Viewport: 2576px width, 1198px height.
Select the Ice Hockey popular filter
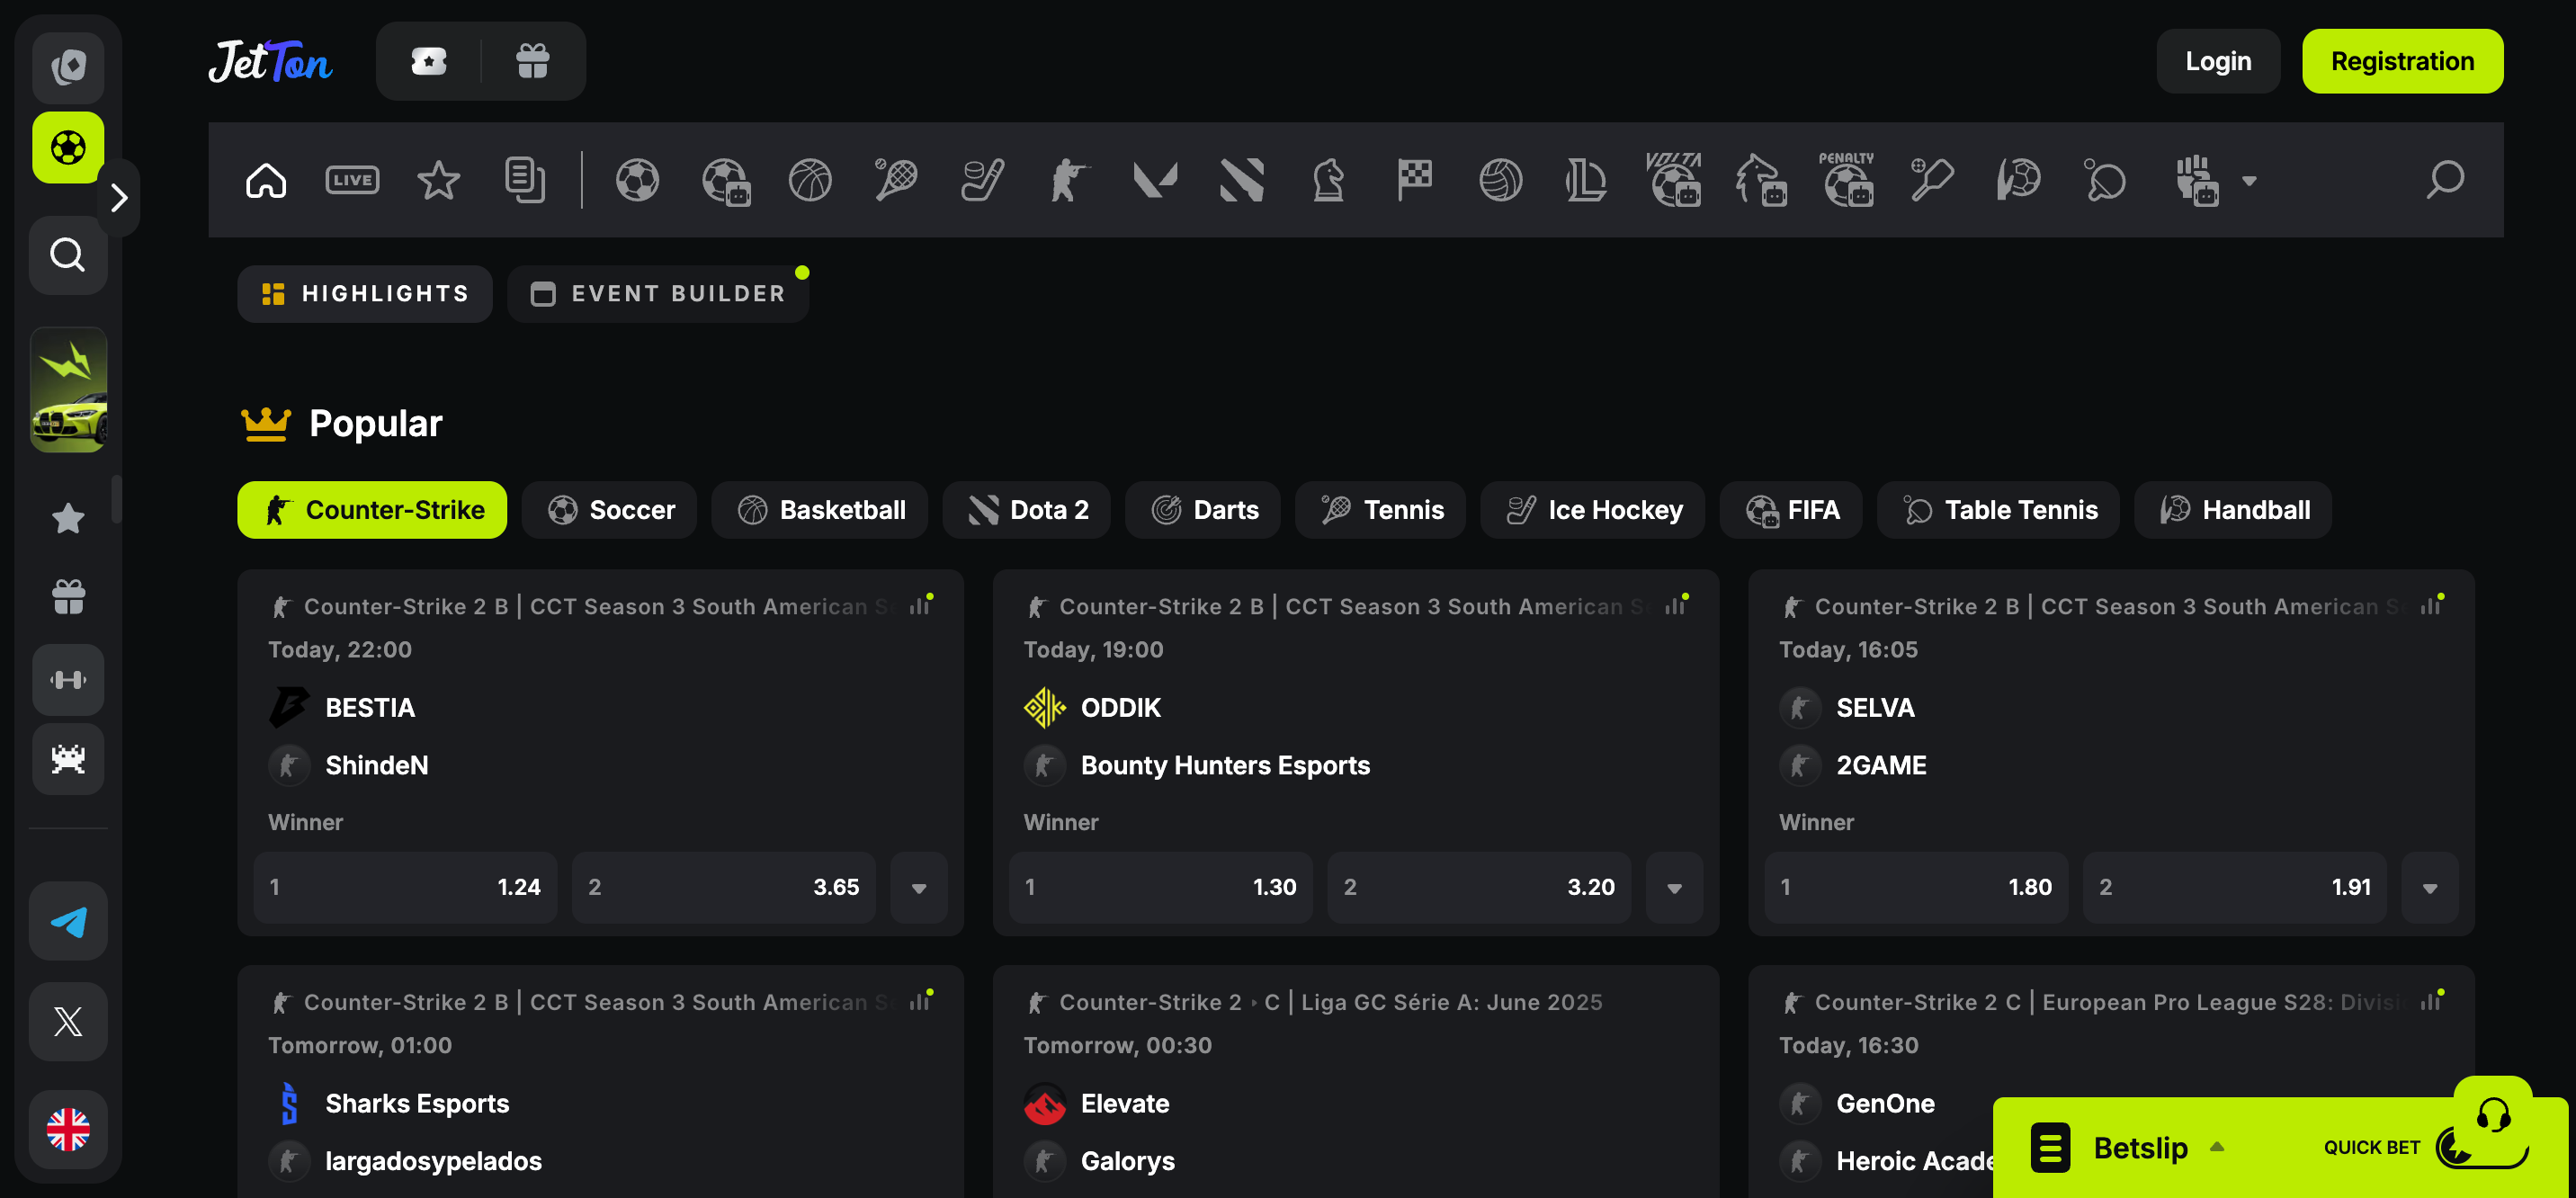coord(1593,510)
